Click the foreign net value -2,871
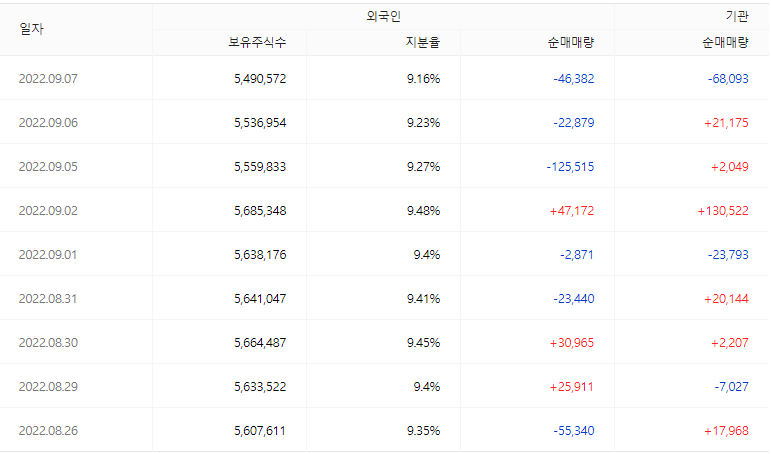Screen dimensions: 771x454 [x=577, y=255]
